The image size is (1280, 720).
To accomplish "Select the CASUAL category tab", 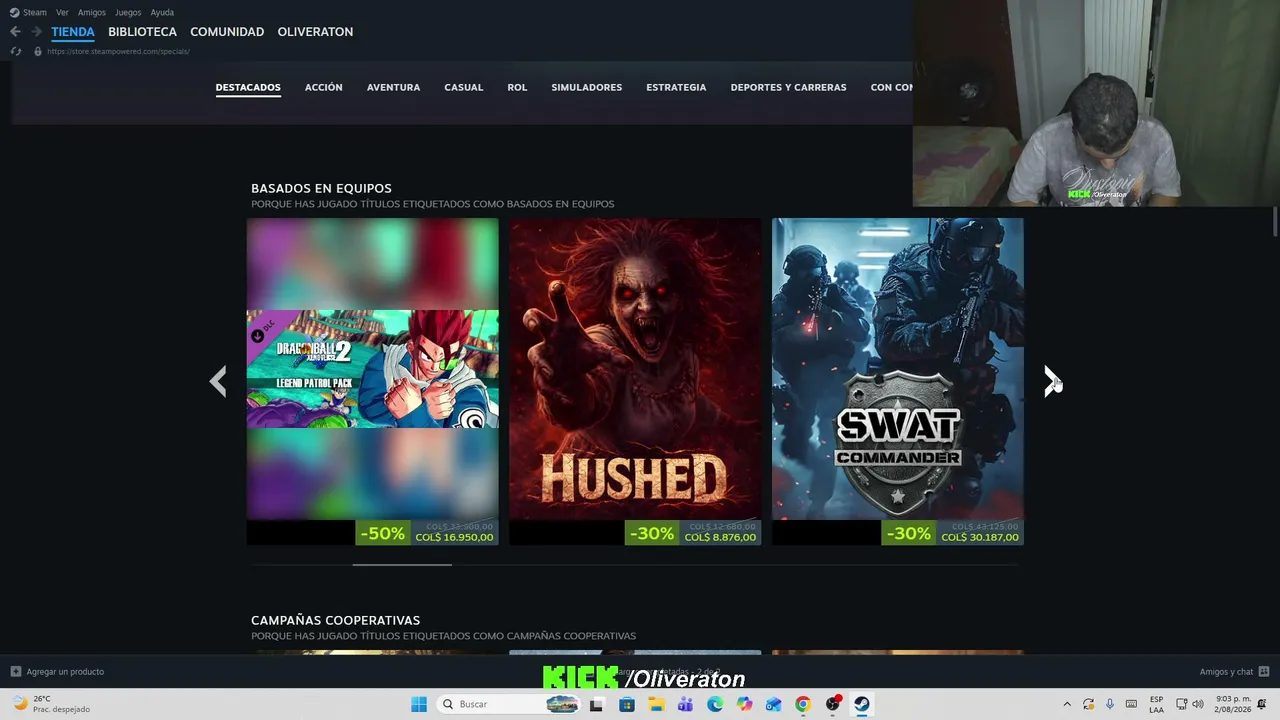I will pos(464,87).
